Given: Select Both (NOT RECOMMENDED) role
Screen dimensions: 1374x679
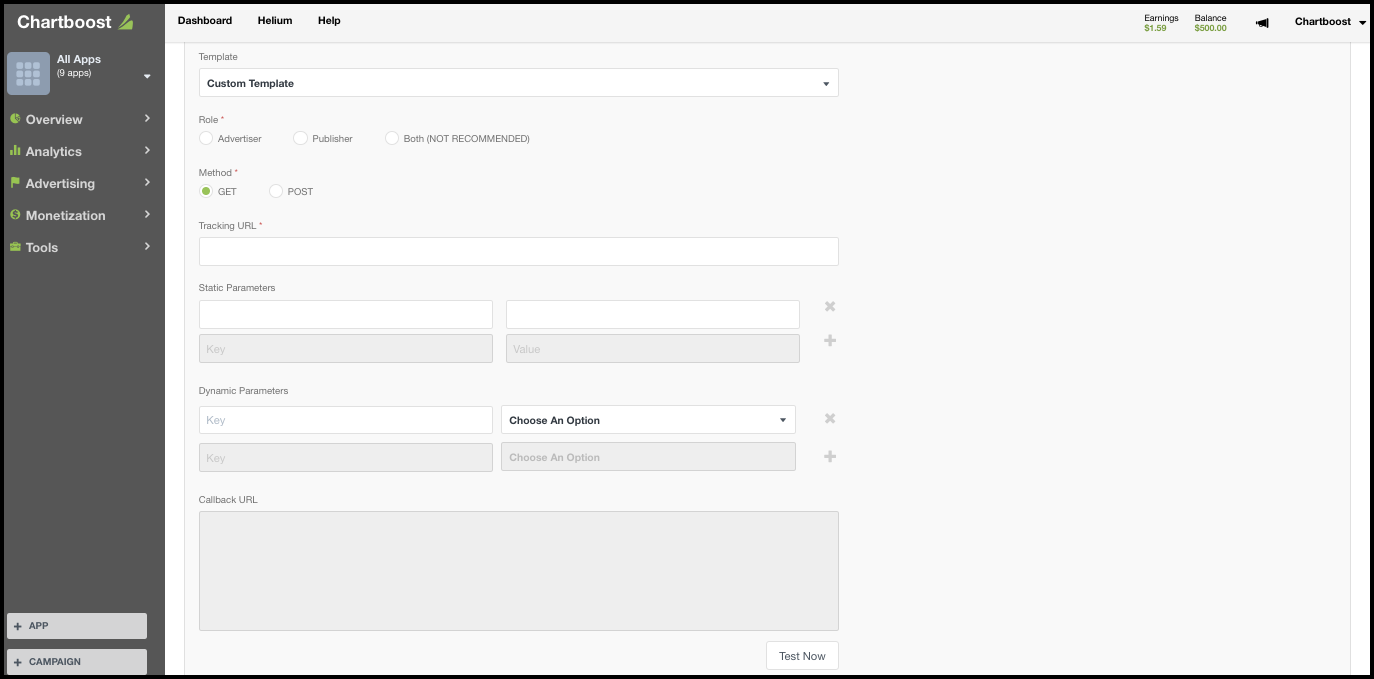Looking at the screenshot, I should point(392,138).
